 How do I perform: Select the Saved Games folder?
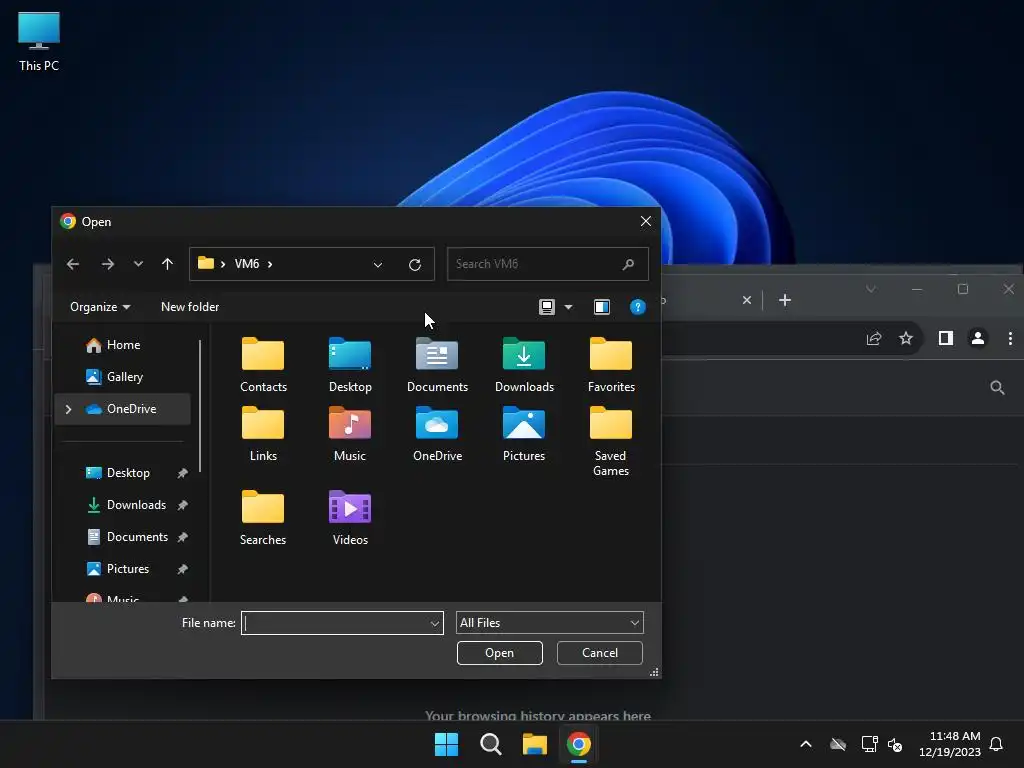click(x=611, y=441)
